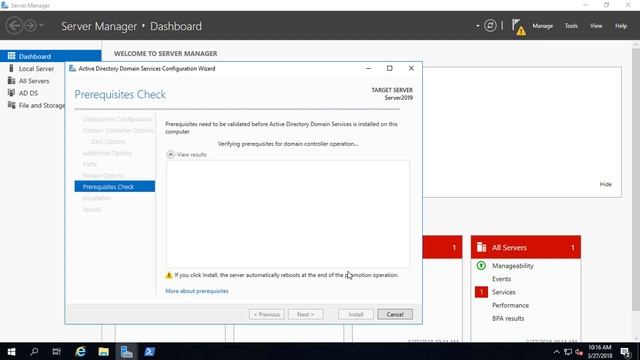
Task: Open the Tools menu
Action: coord(571,26)
